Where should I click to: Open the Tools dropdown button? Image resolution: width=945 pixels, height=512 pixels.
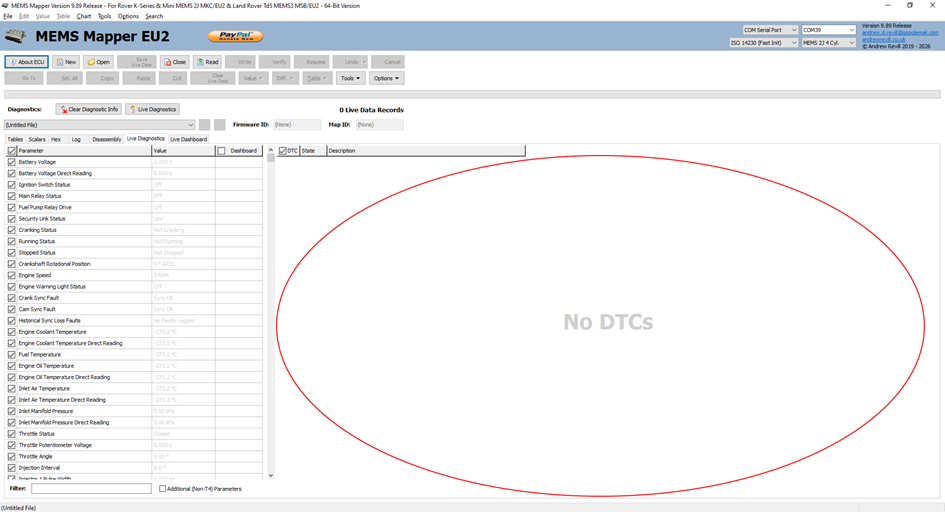click(x=350, y=78)
